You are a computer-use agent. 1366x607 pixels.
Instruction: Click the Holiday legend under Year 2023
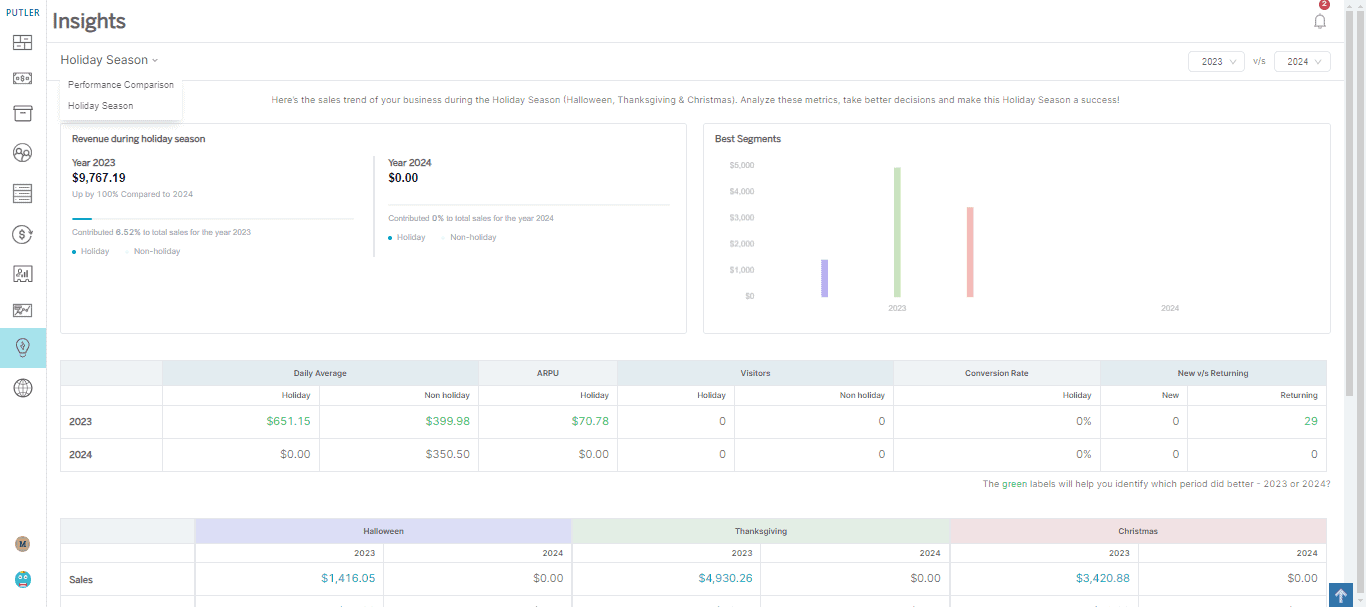coord(90,251)
